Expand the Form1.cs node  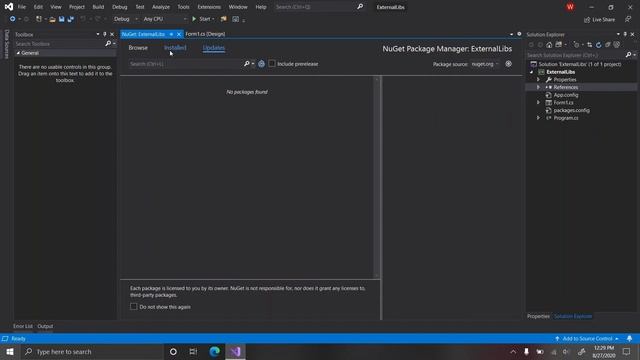tap(538, 102)
